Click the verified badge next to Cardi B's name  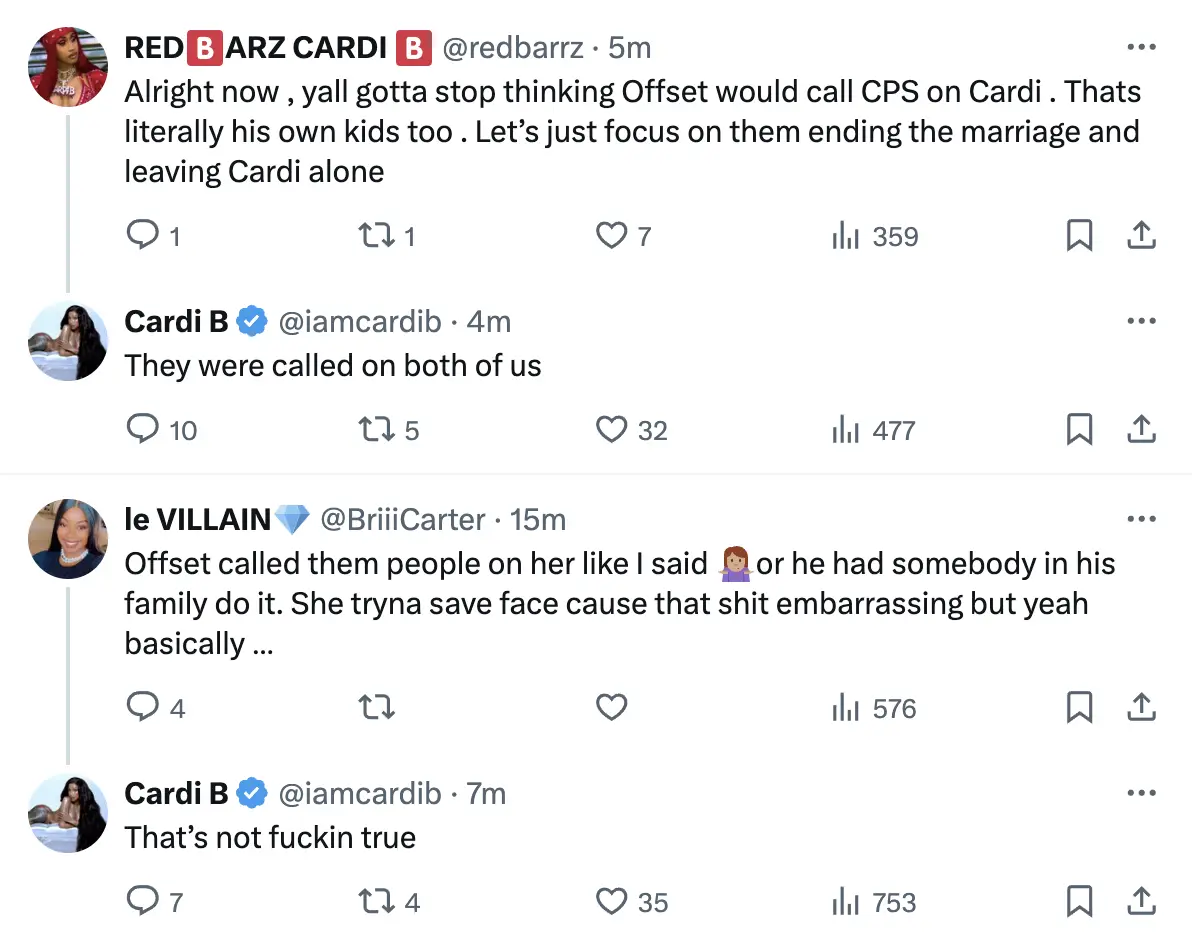(x=251, y=321)
